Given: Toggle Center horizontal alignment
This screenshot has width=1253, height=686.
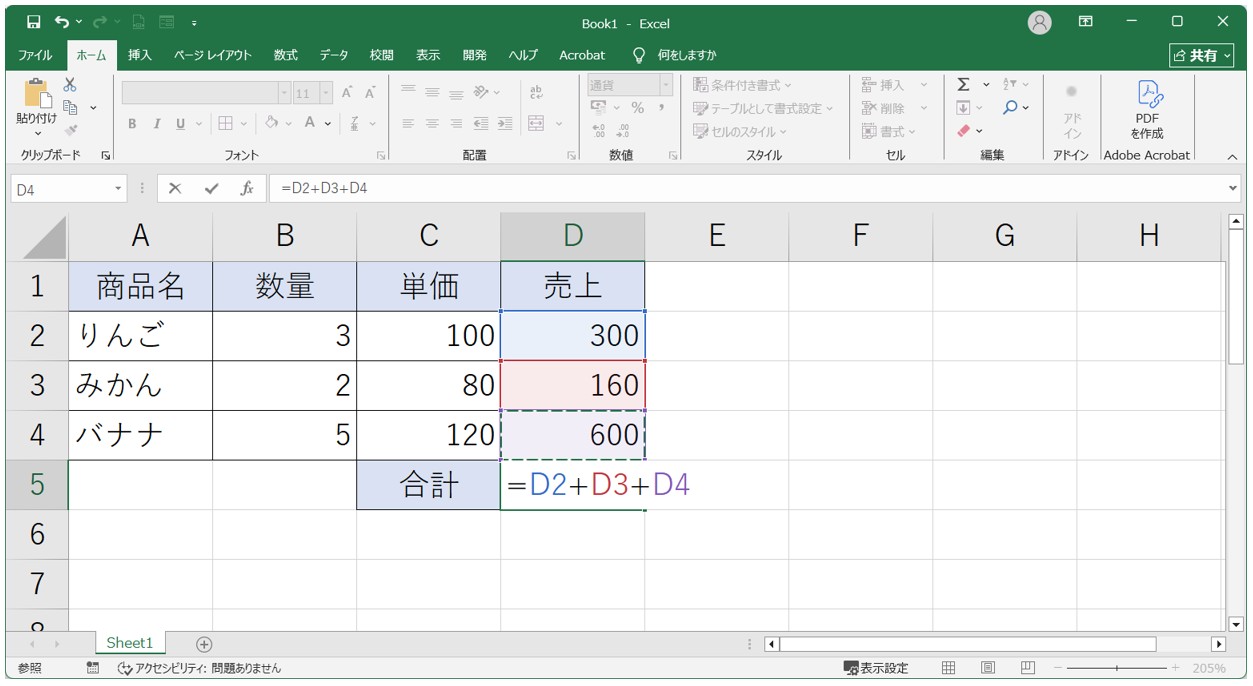Looking at the screenshot, I should tap(433, 124).
